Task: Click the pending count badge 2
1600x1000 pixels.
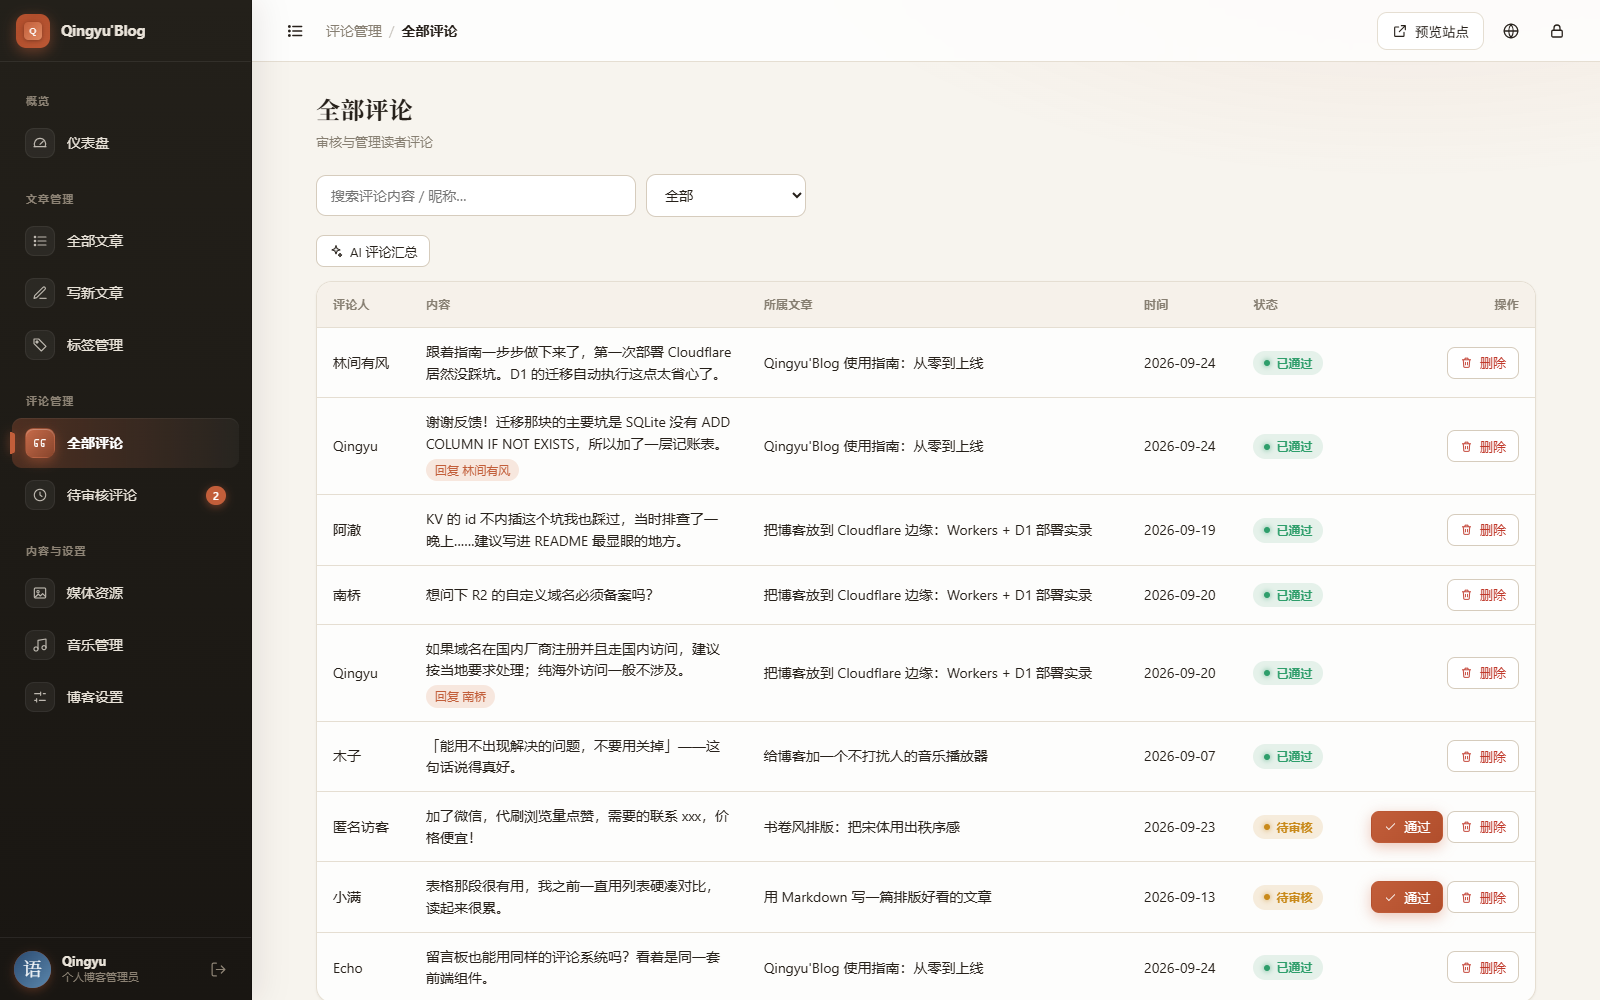Action: pyautogui.click(x=215, y=495)
